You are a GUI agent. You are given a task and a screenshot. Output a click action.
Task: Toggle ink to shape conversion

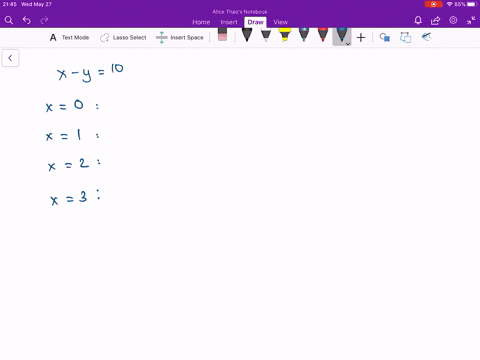coord(405,37)
